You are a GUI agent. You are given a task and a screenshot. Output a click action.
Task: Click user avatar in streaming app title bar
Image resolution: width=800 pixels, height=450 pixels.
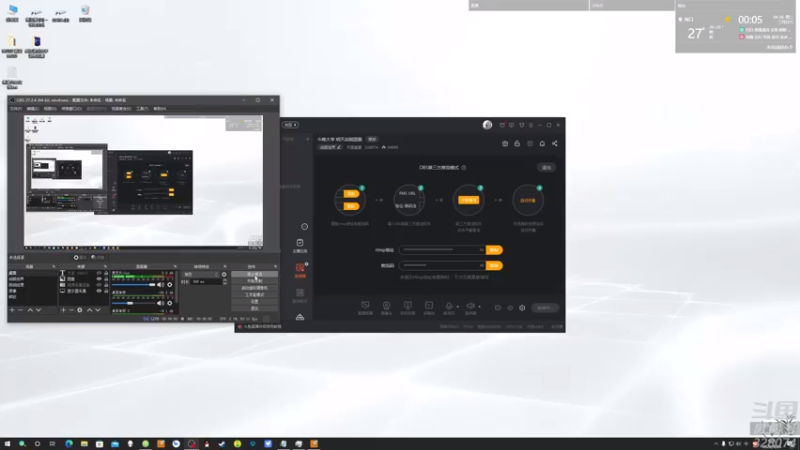click(487, 125)
